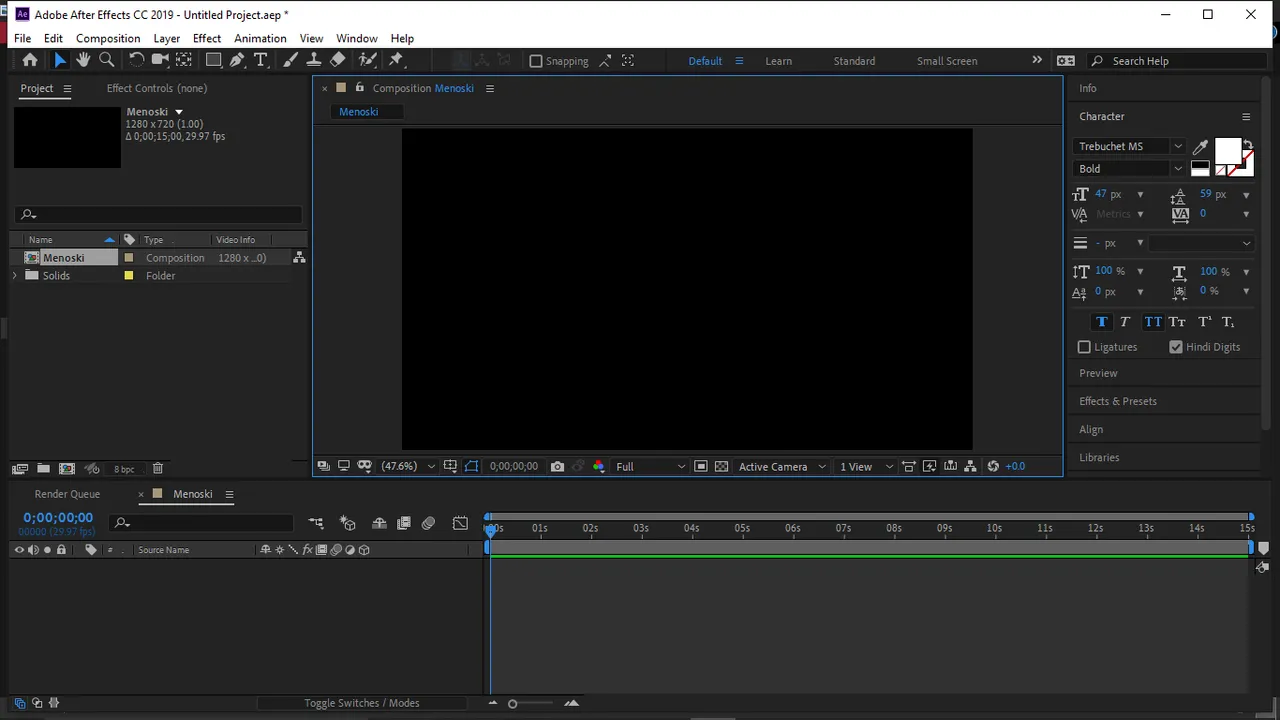Open the Active Camera dropdown

(782, 466)
